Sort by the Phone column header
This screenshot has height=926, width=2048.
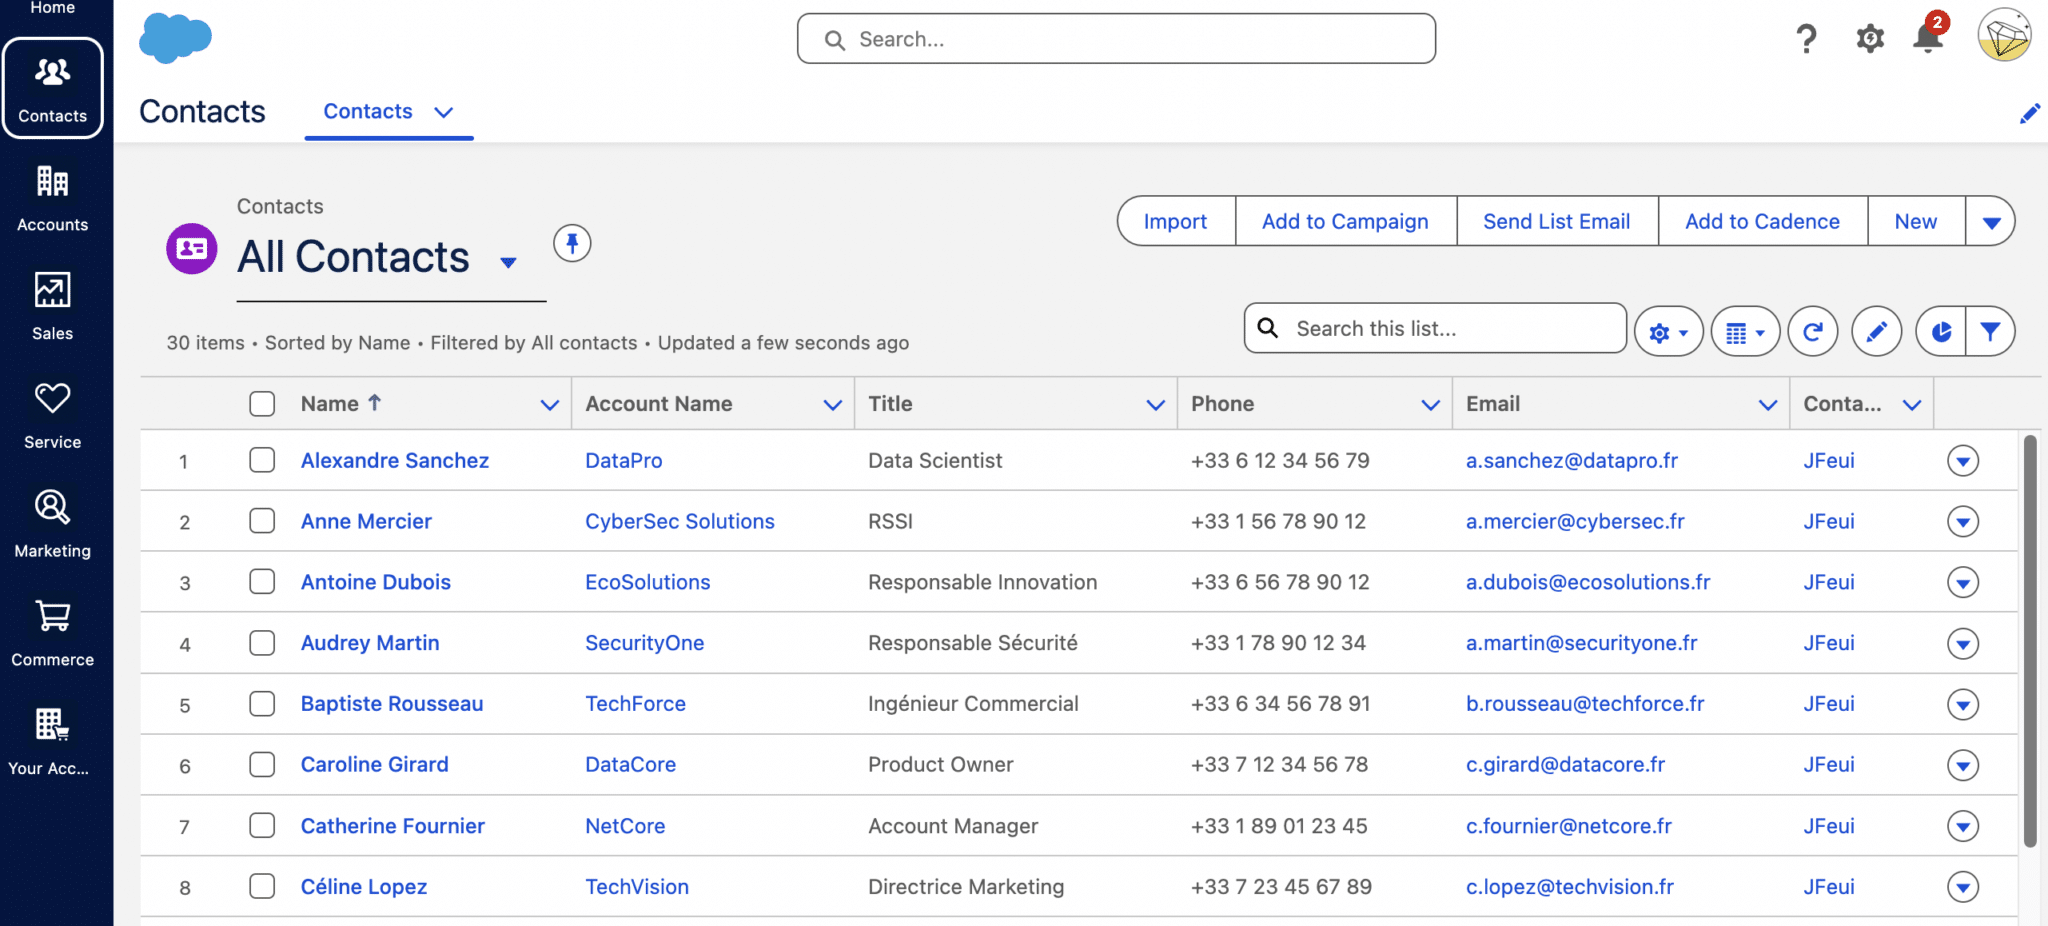click(x=1222, y=404)
